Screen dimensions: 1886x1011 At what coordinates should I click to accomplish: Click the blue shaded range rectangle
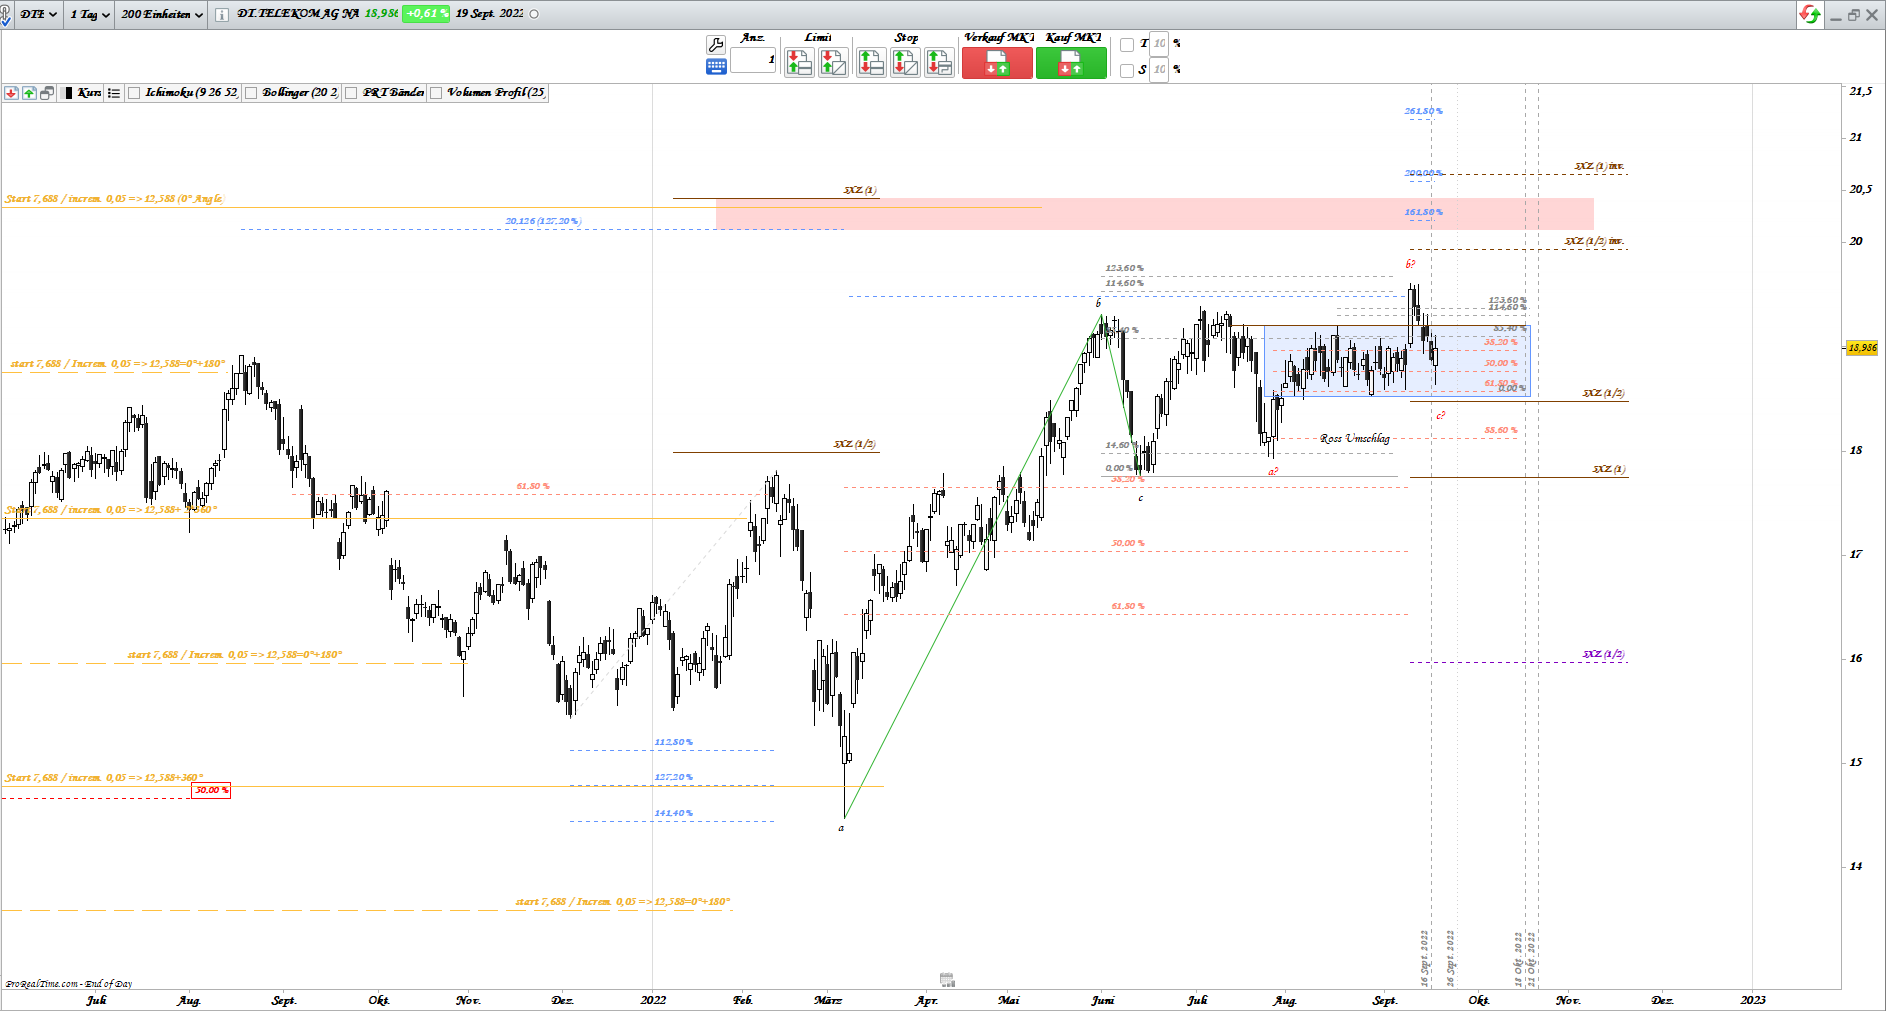[1397, 361]
